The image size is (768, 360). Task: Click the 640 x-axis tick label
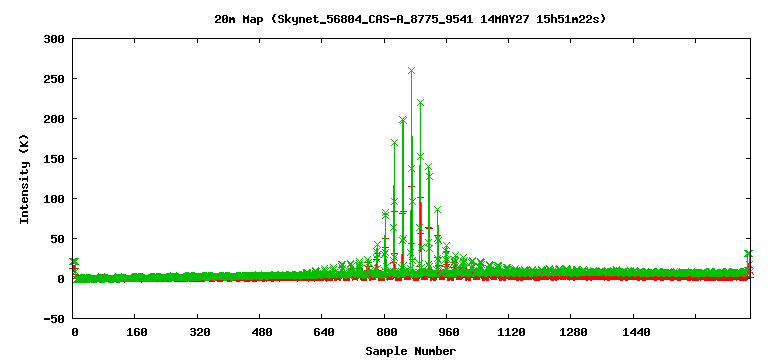[x=324, y=332]
